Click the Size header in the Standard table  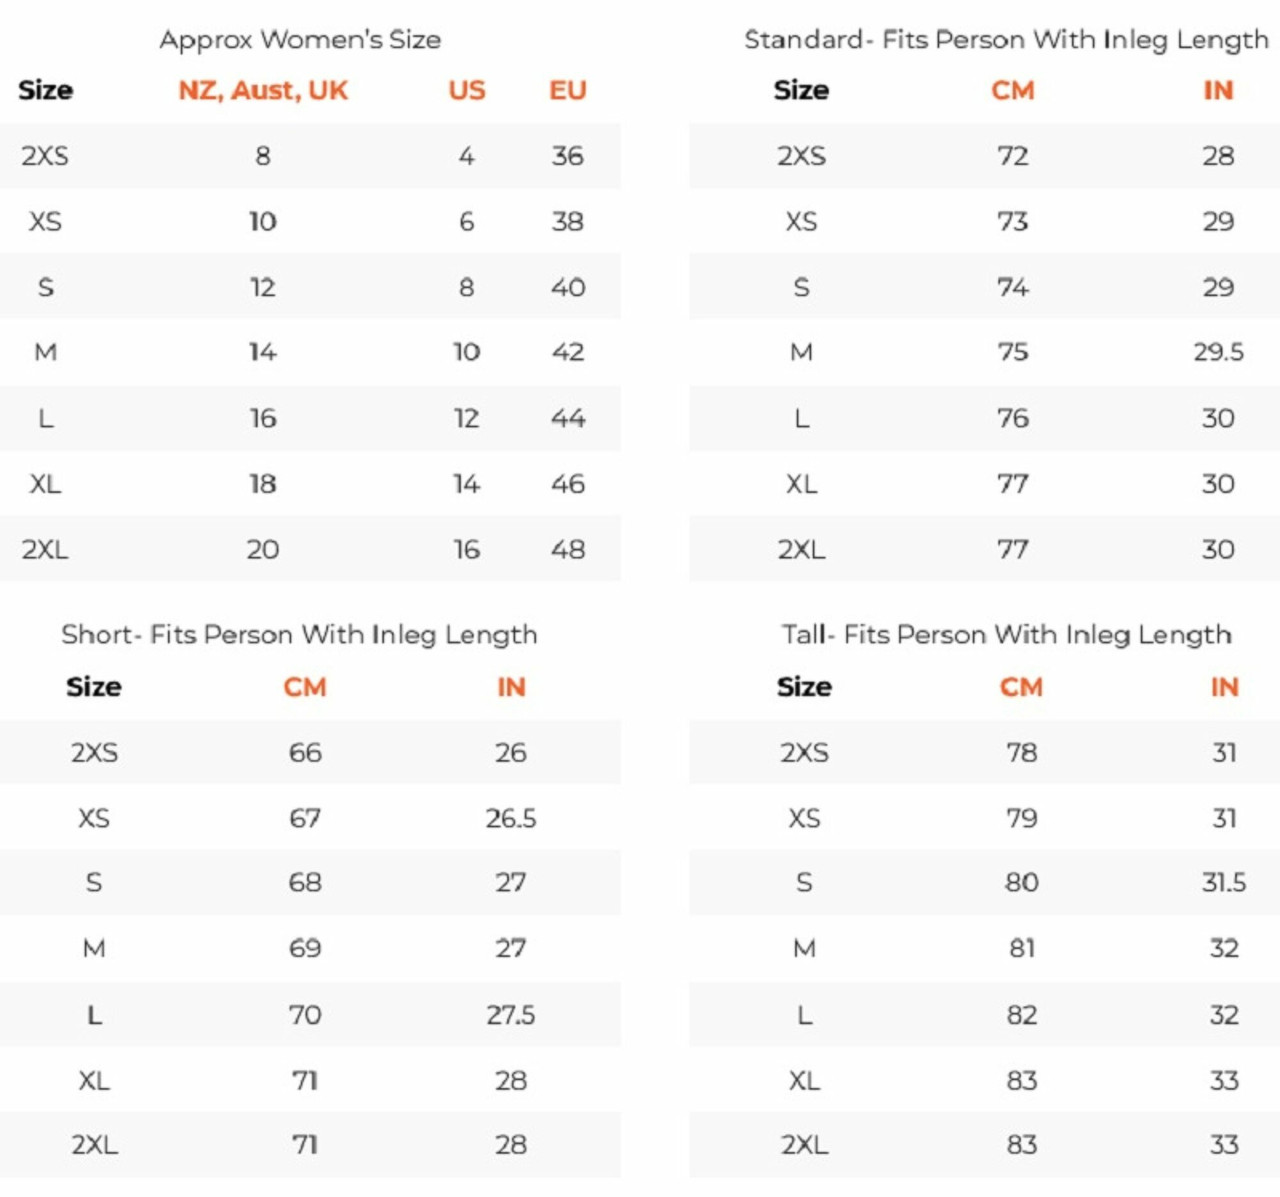click(801, 91)
